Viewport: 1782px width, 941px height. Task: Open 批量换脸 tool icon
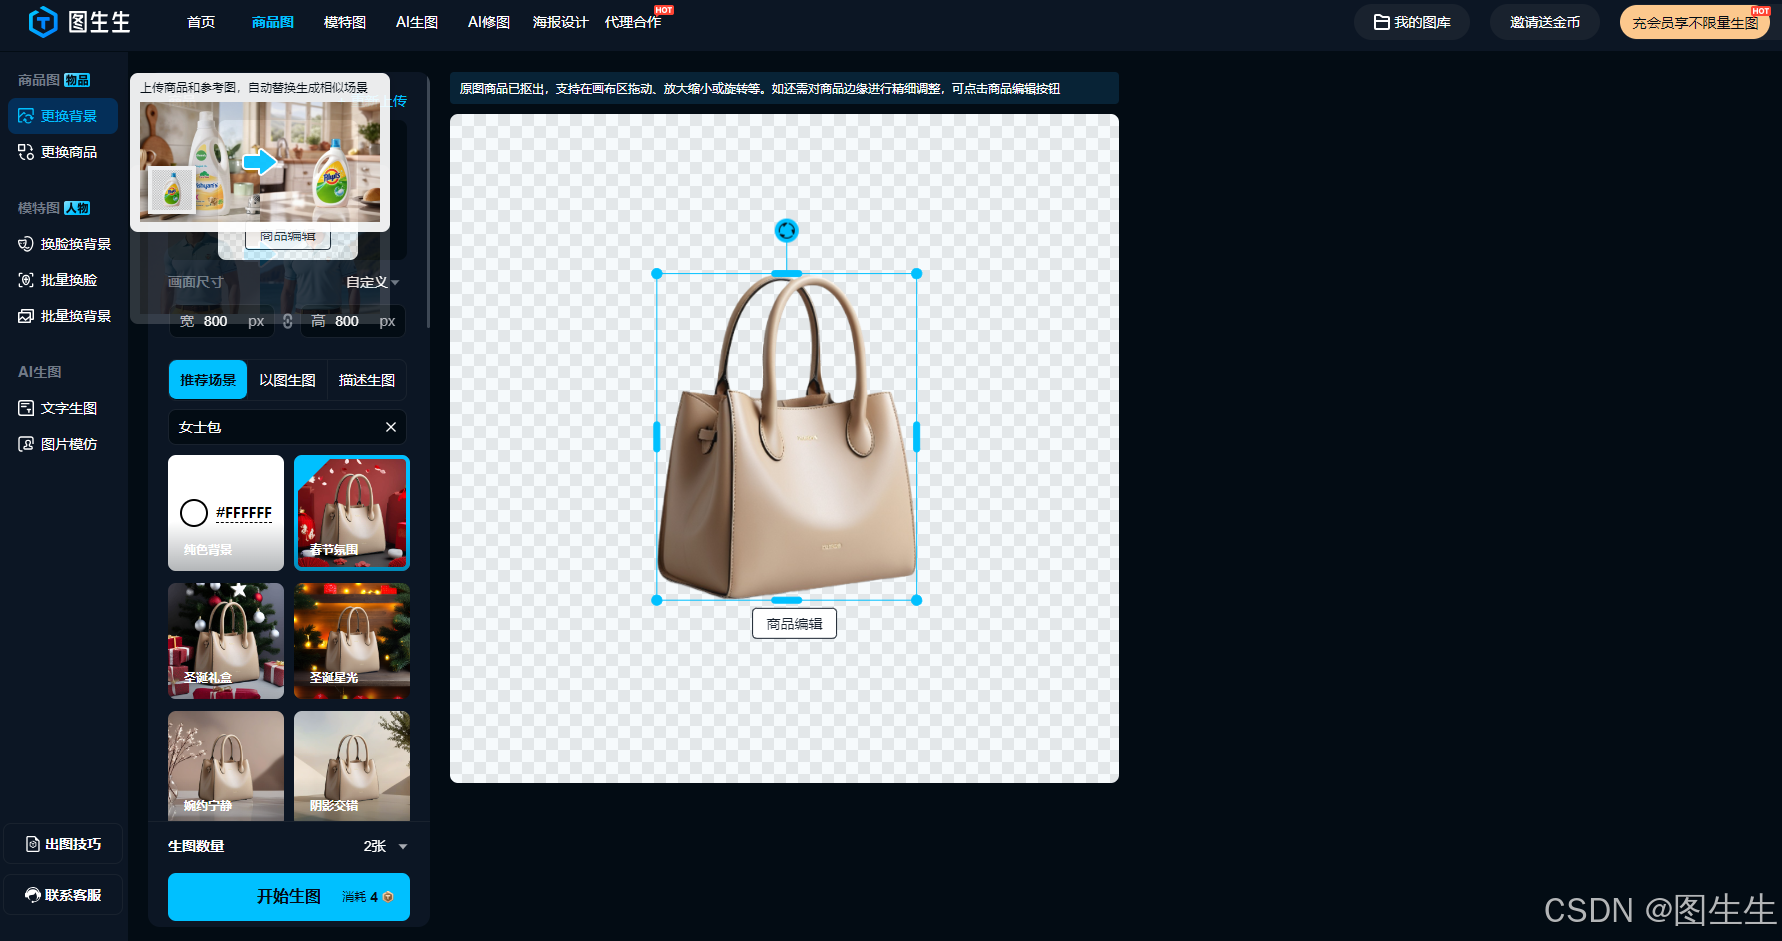coord(26,280)
